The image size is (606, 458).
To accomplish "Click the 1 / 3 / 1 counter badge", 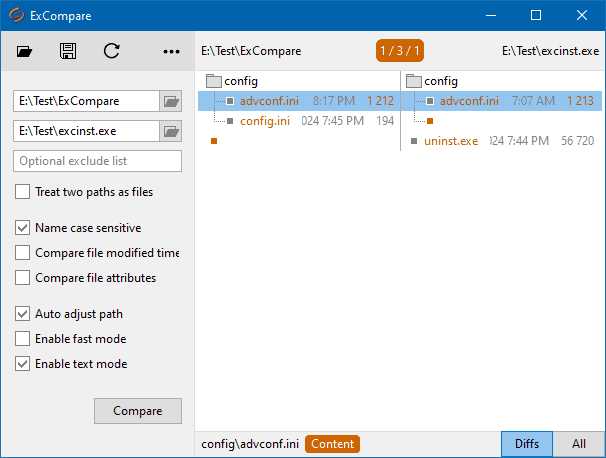I will 400,51.
